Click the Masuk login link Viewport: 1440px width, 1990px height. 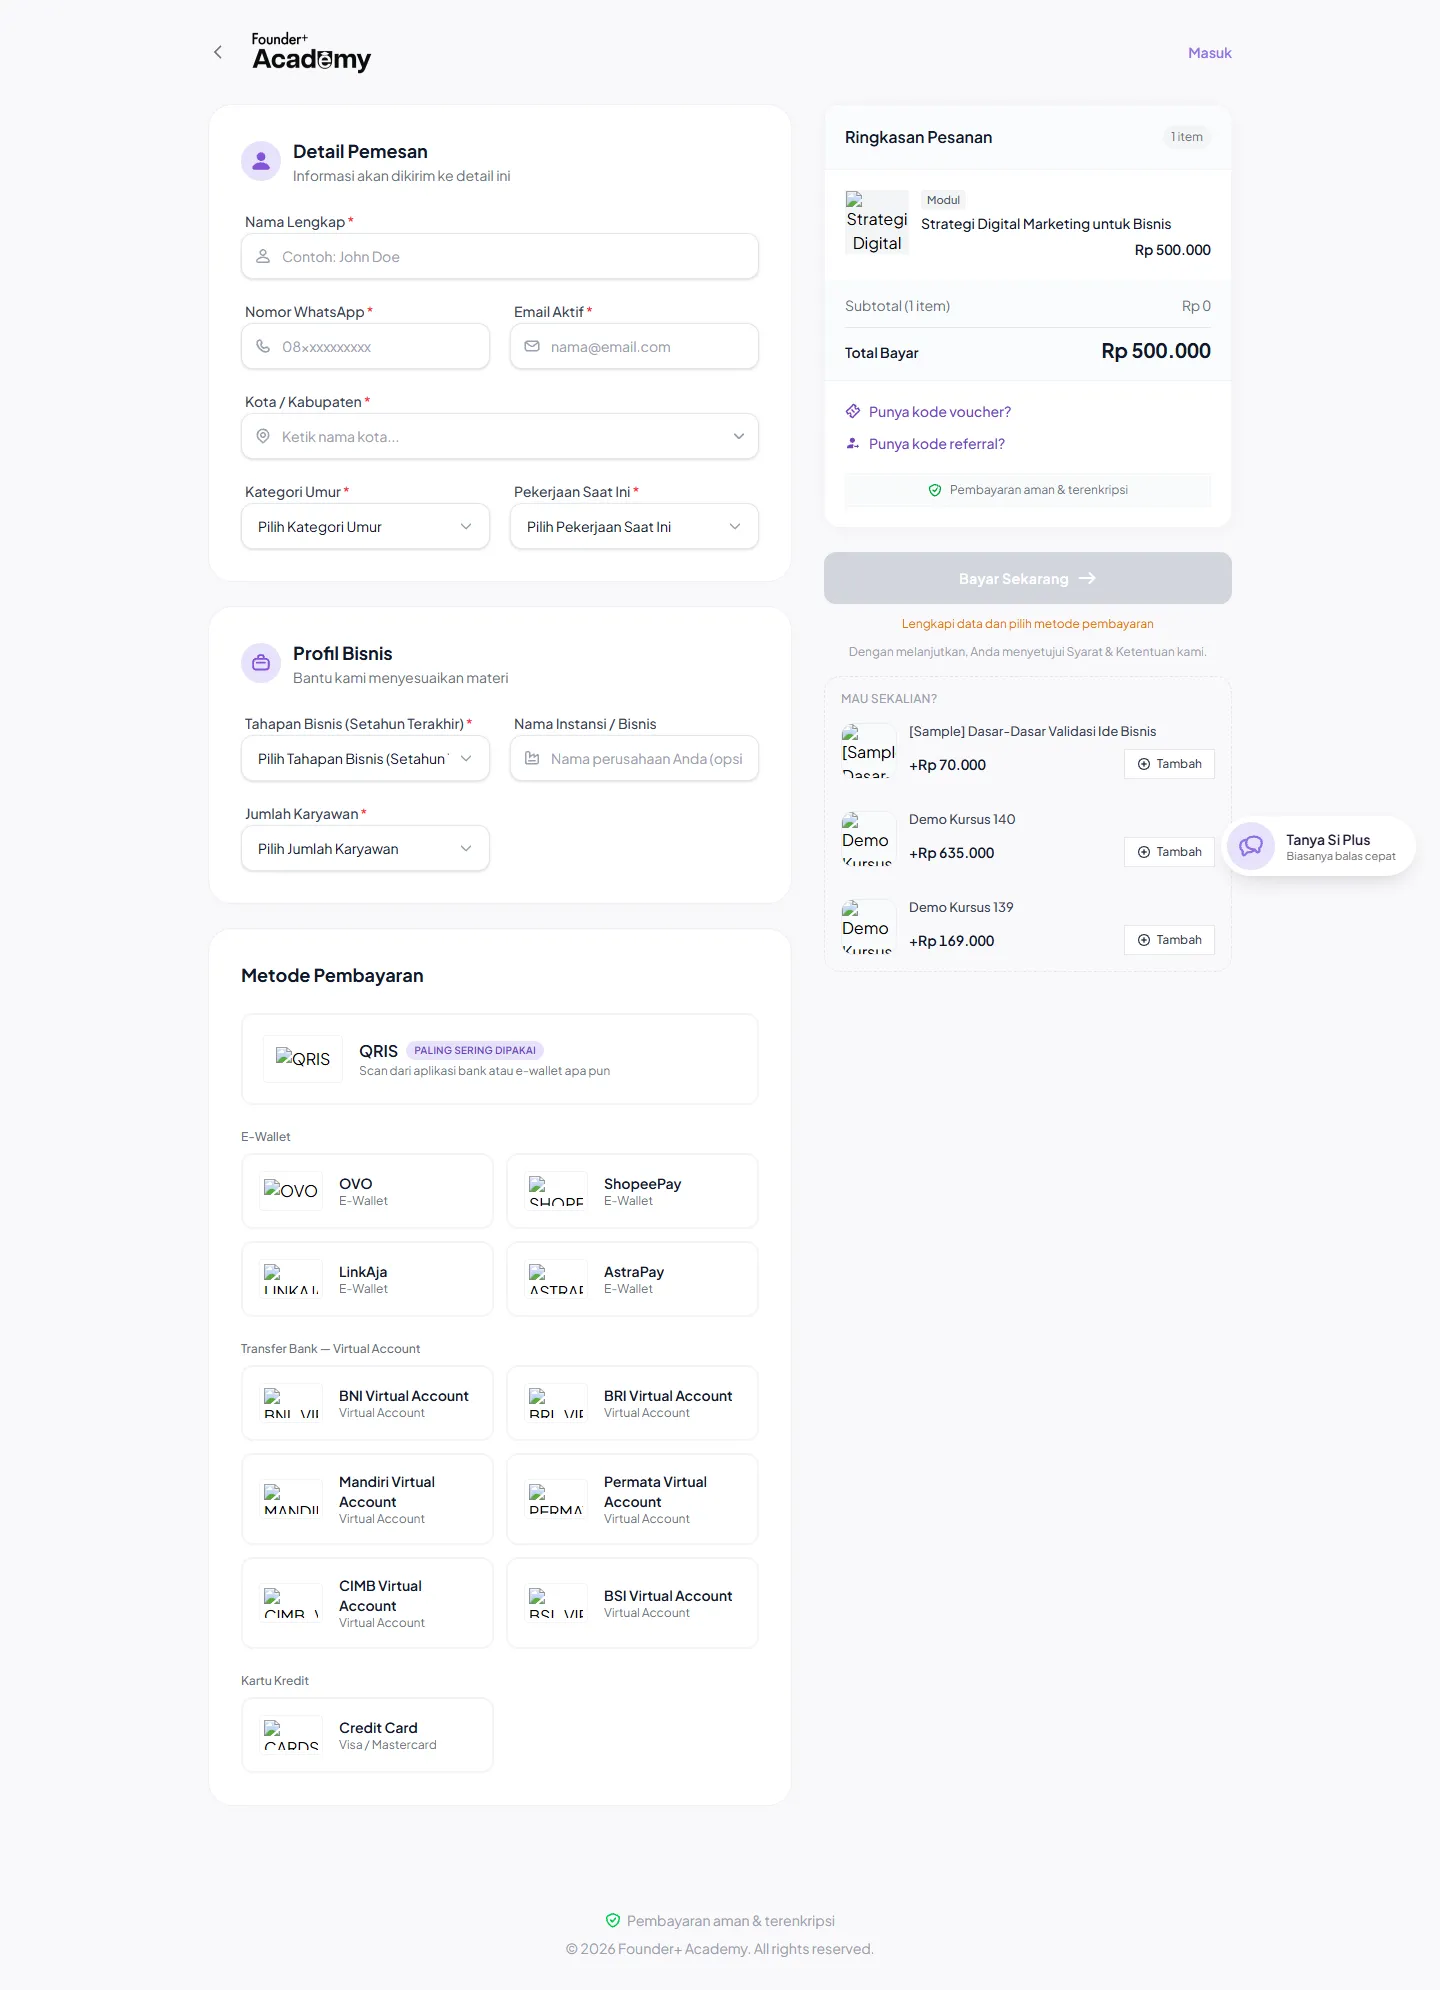[x=1210, y=53]
